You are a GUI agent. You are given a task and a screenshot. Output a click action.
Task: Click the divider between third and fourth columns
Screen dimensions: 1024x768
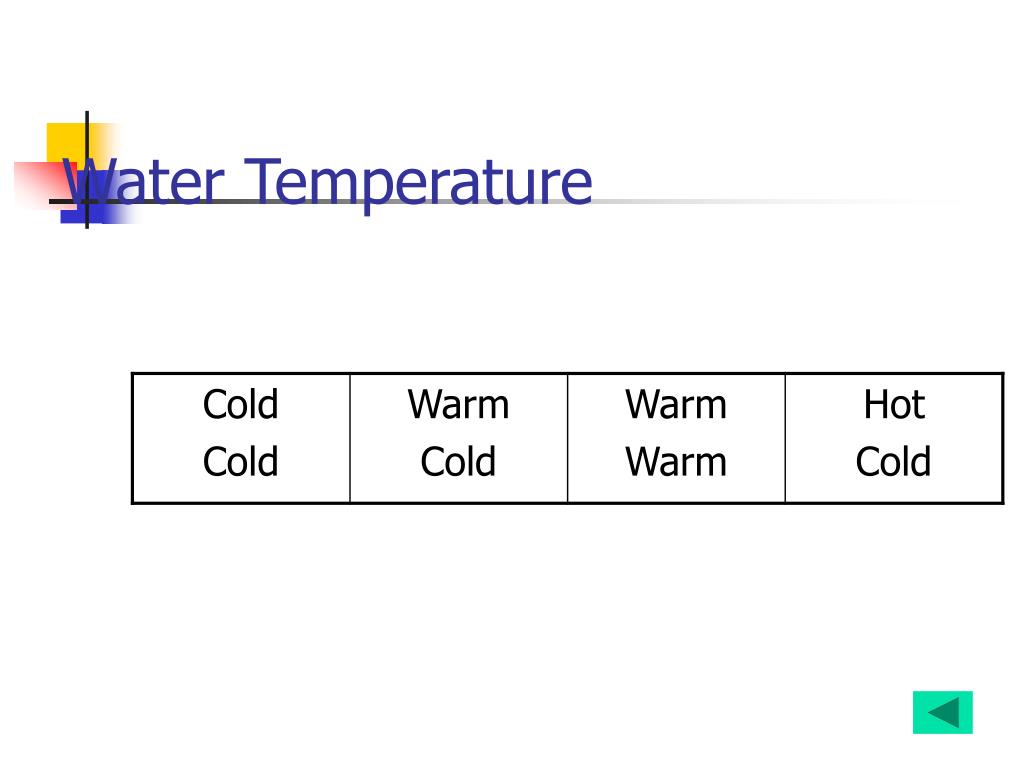pos(785,438)
